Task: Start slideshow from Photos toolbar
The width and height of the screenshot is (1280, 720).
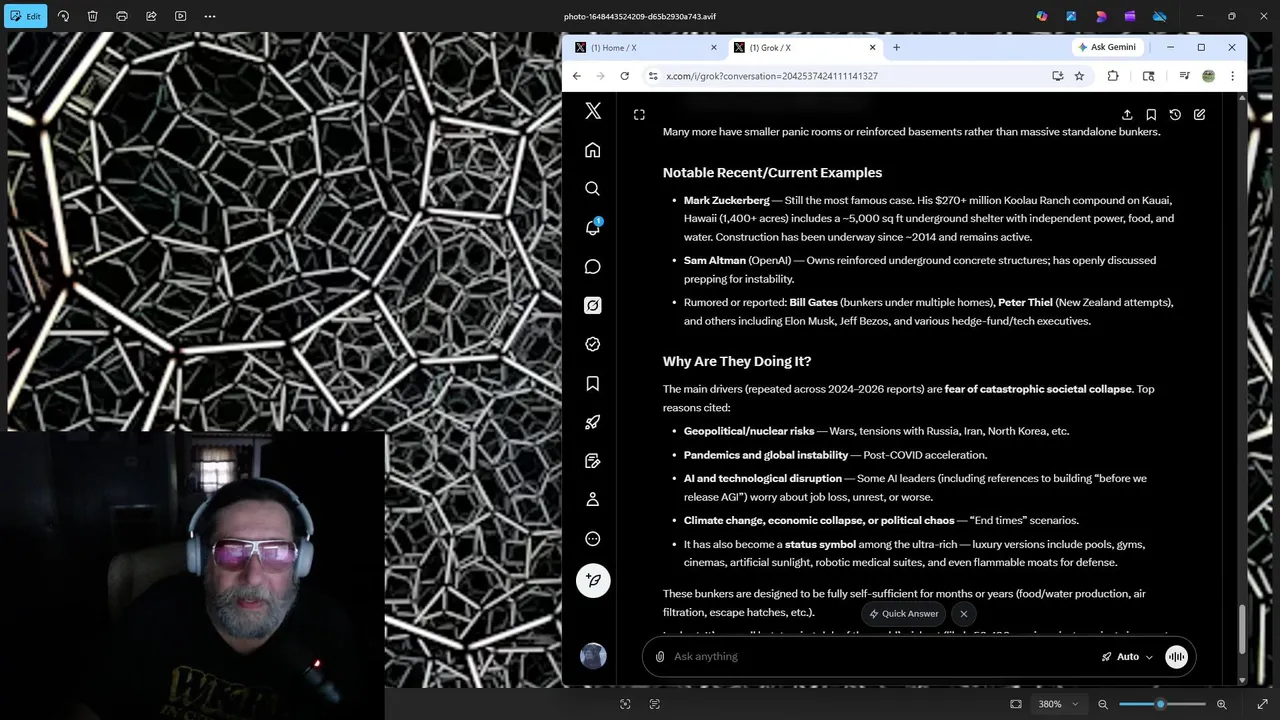Action: (x=180, y=16)
